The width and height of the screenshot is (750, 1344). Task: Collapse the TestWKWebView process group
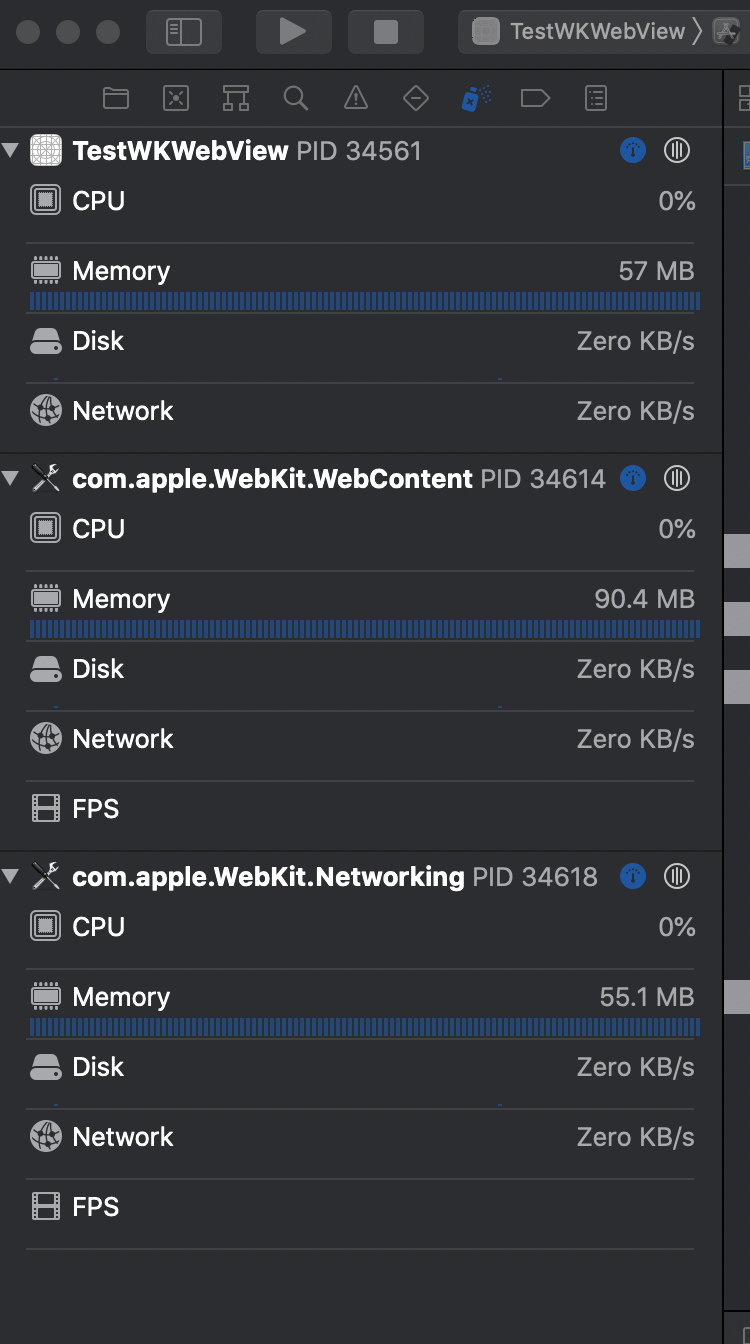(11, 151)
